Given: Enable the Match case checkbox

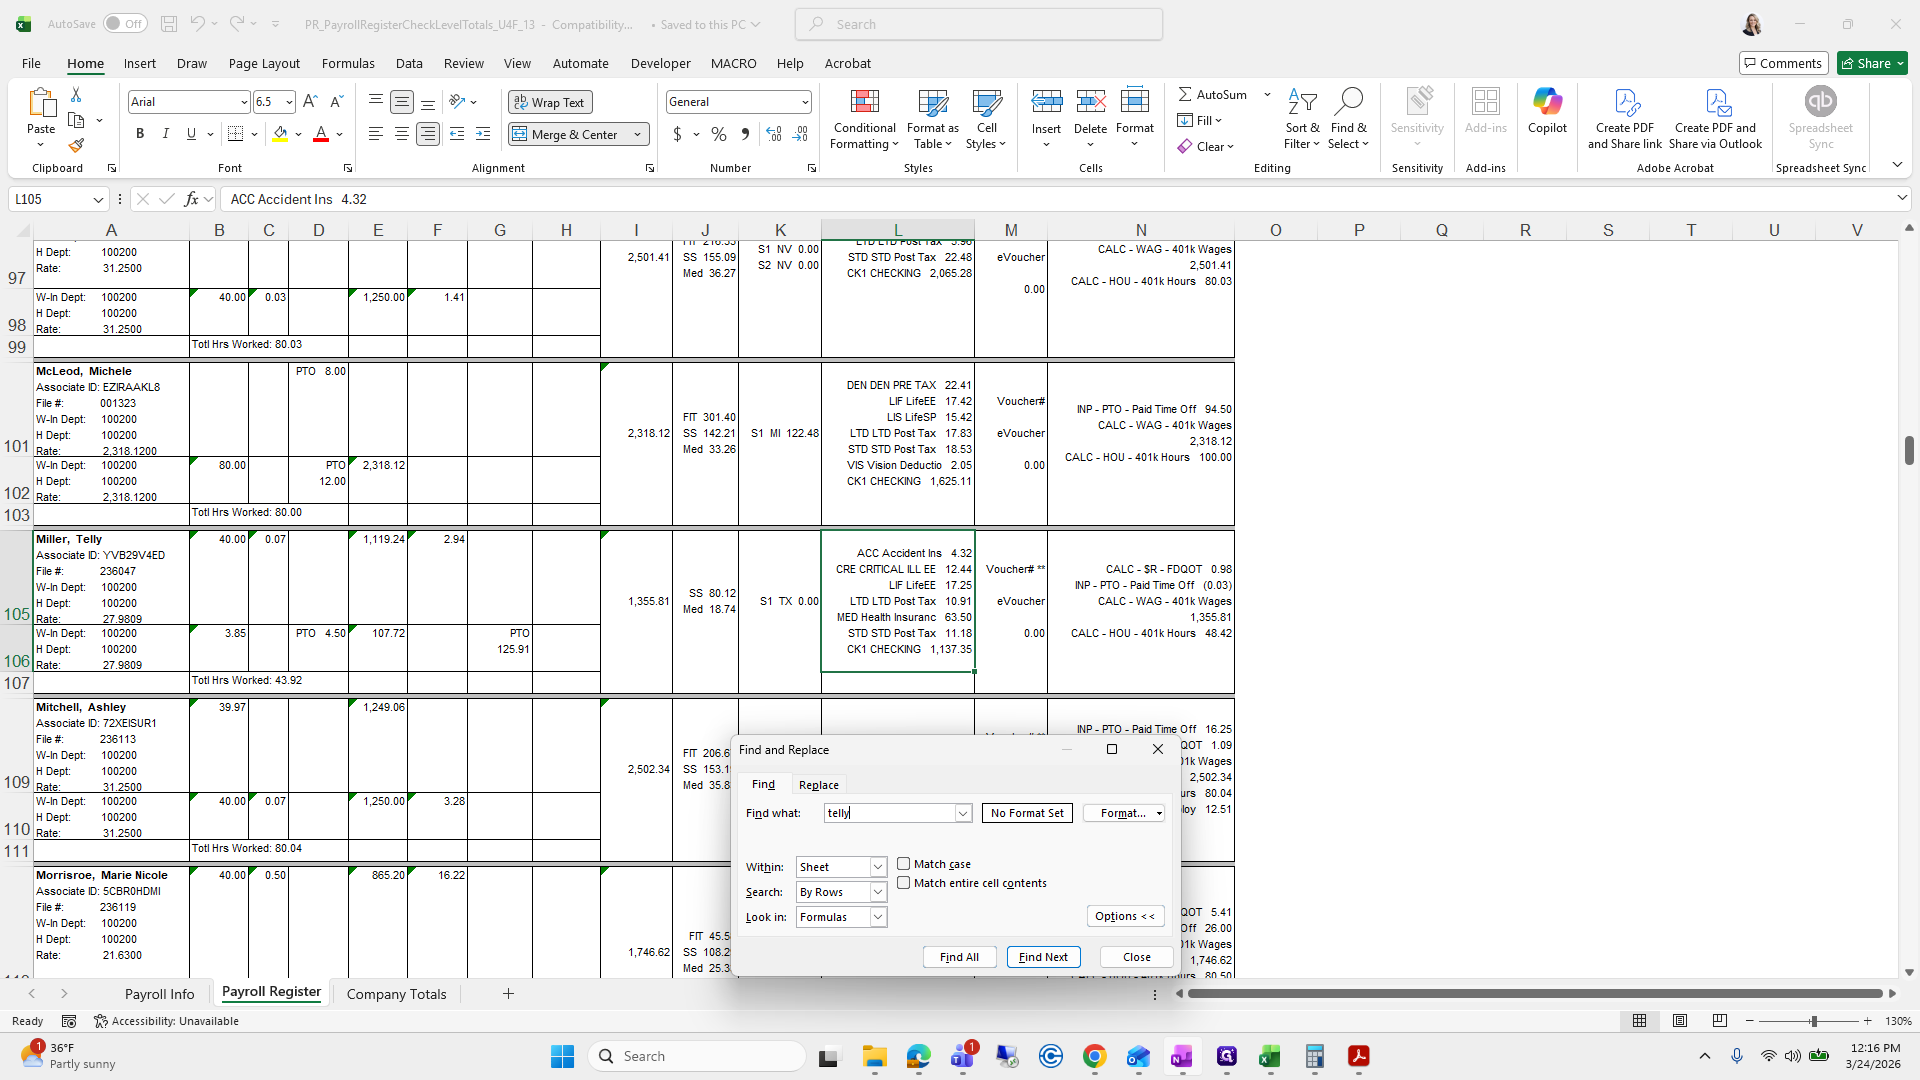Looking at the screenshot, I should pos(904,864).
